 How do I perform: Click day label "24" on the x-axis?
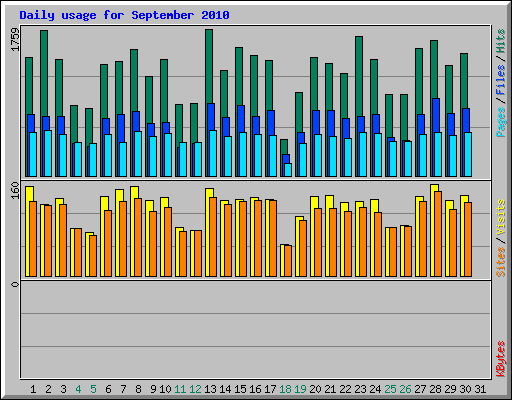(x=375, y=389)
